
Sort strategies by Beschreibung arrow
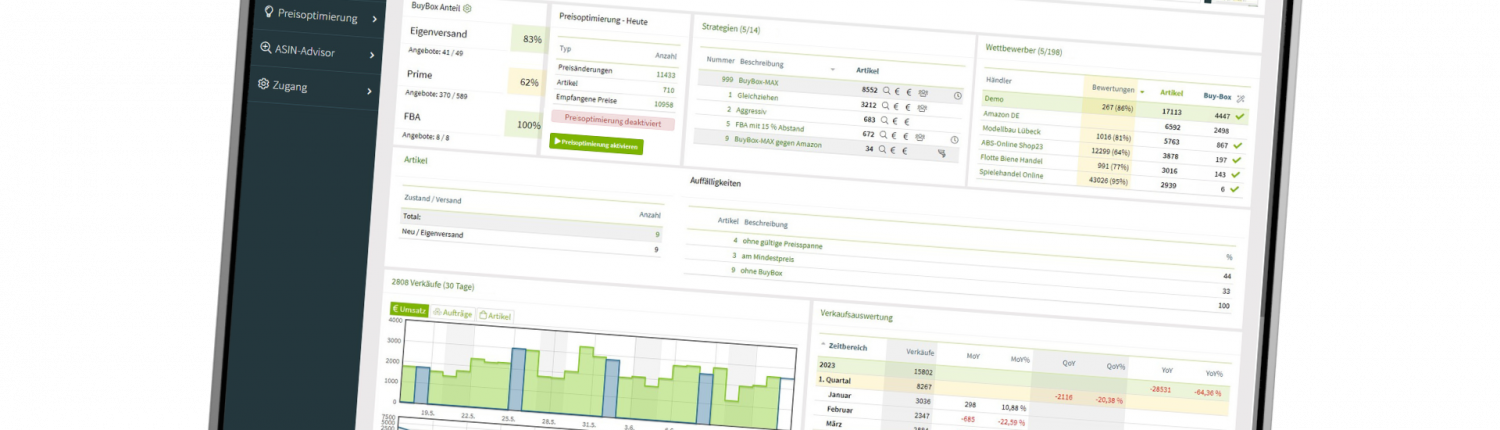click(x=833, y=70)
